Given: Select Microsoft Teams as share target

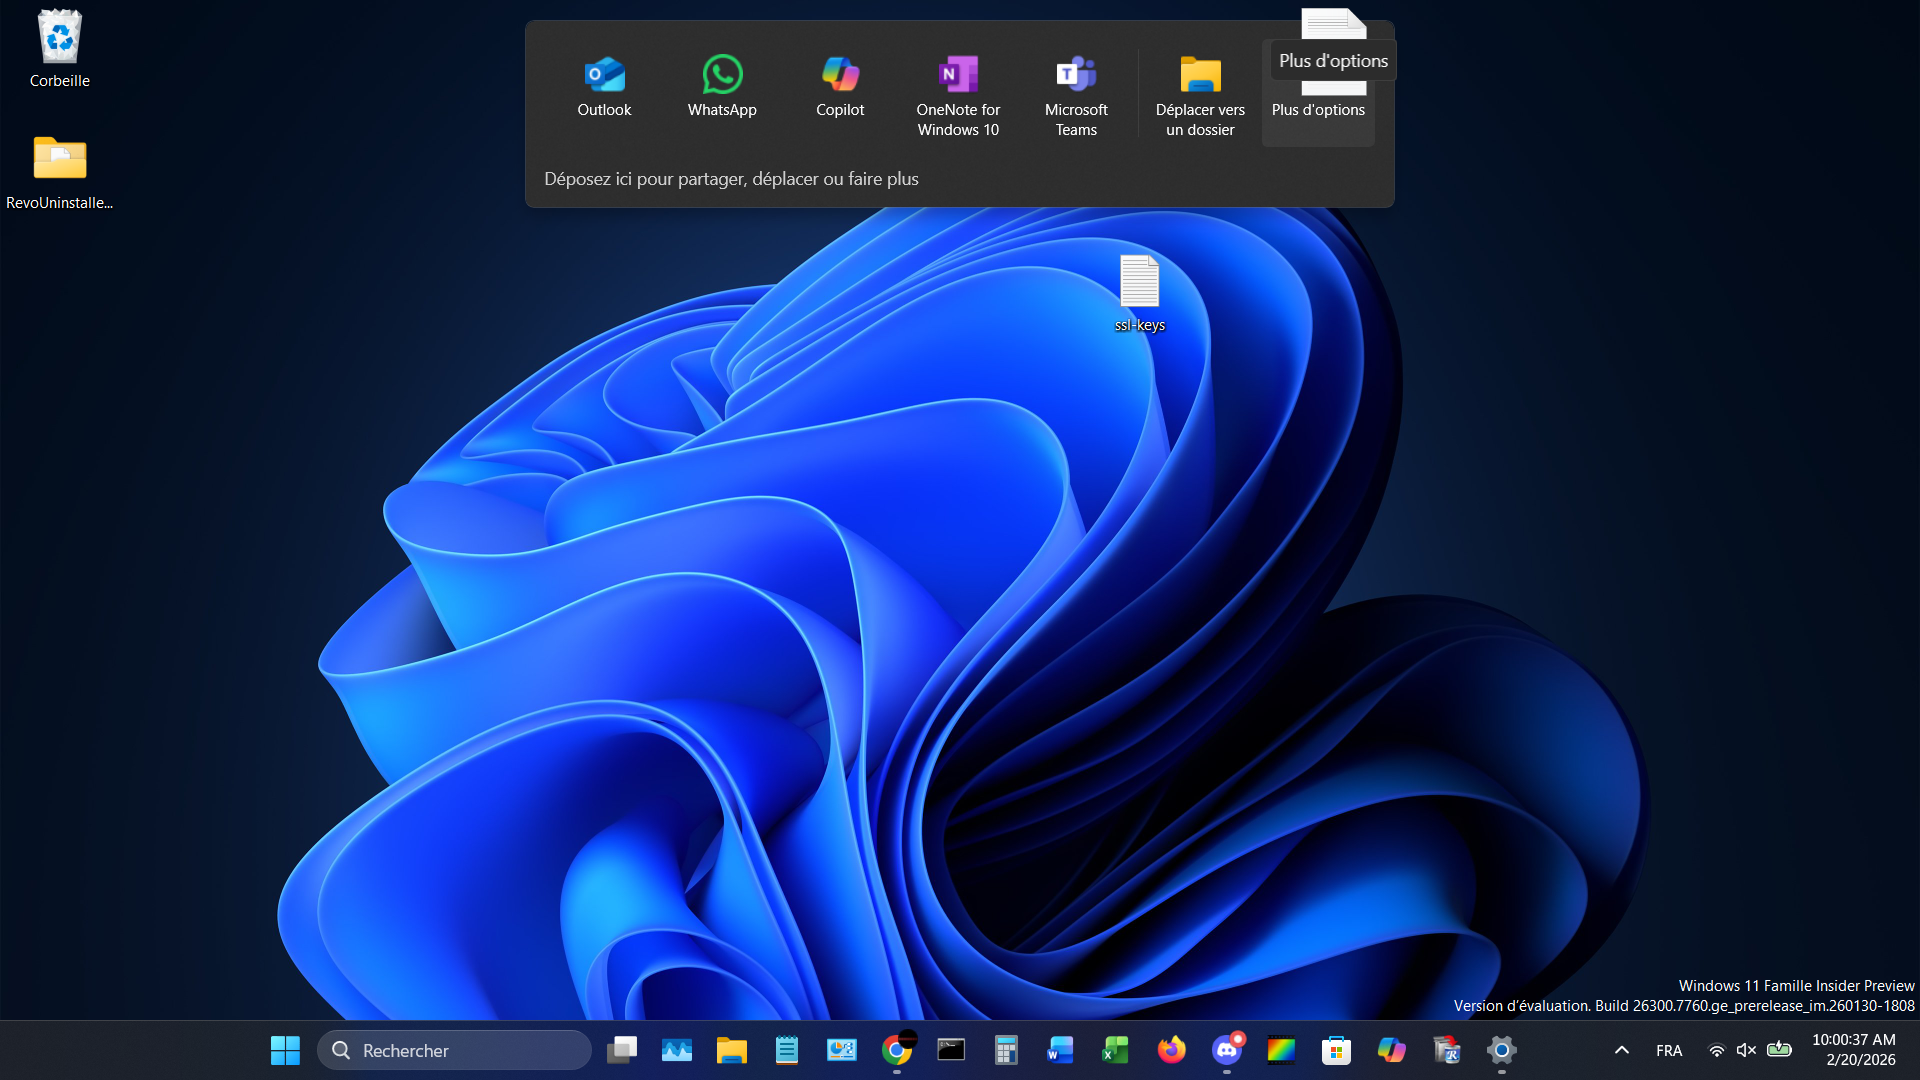Looking at the screenshot, I should (1075, 95).
